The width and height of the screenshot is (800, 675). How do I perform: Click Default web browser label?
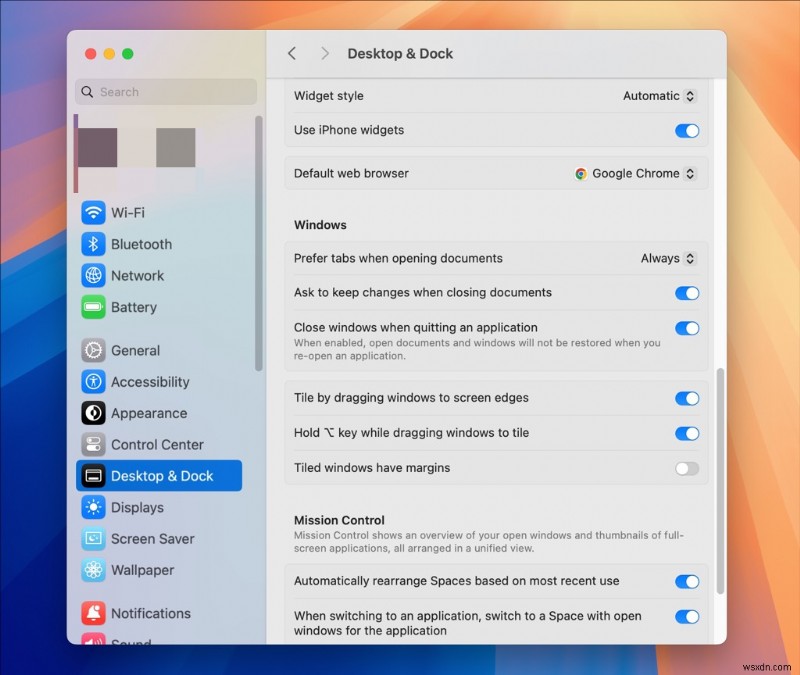[x=351, y=173]
